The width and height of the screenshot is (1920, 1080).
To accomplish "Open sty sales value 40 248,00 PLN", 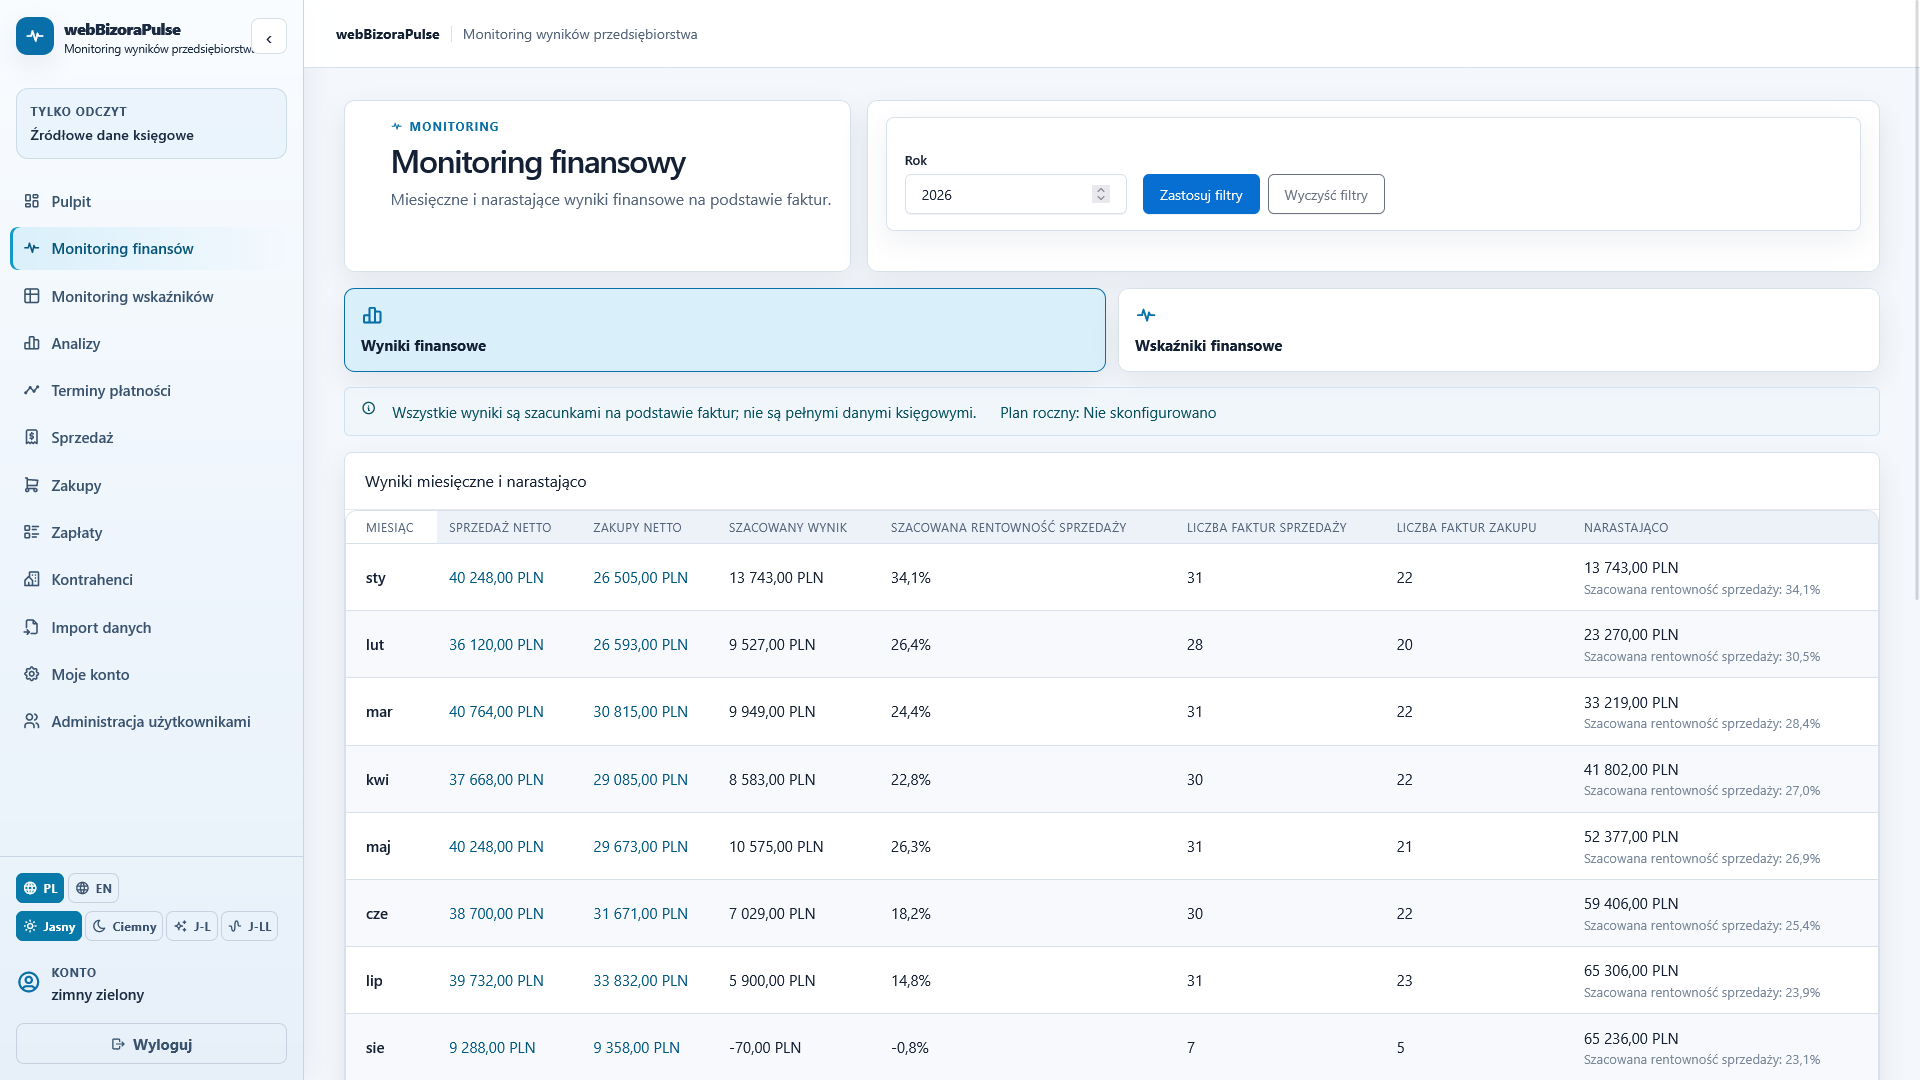I will pyautogui.click(x=496, y=578).
